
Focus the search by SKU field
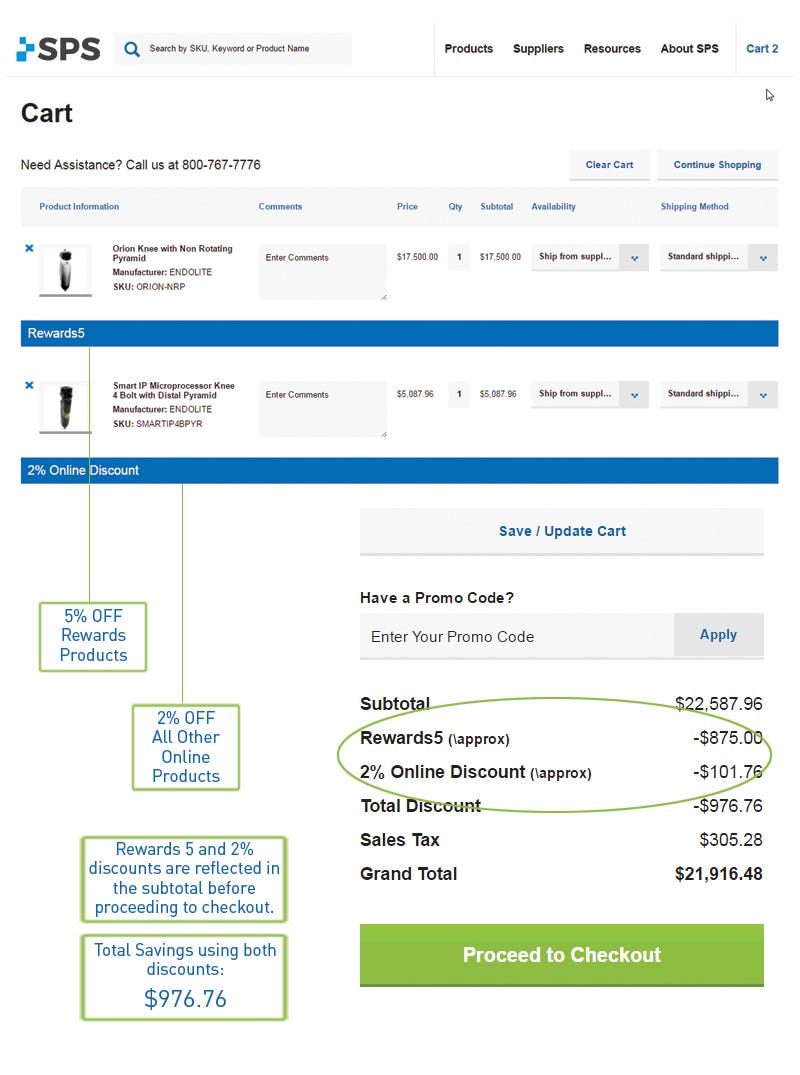point(233,49)
